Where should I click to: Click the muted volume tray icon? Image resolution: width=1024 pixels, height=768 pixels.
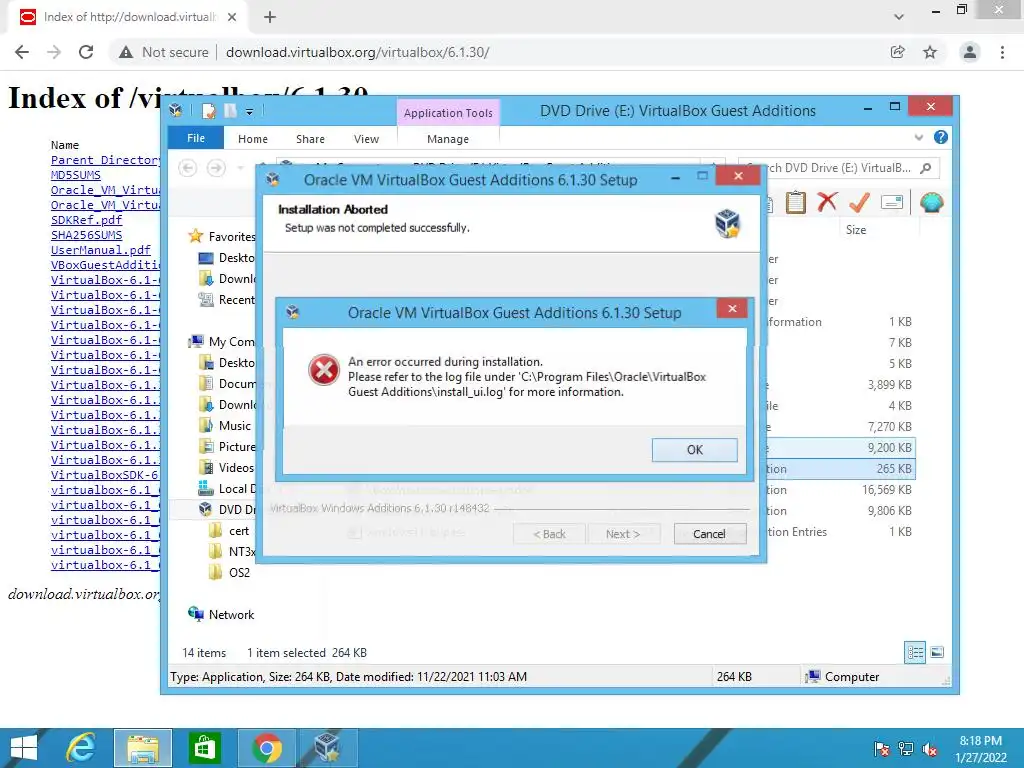click(929, 749)
